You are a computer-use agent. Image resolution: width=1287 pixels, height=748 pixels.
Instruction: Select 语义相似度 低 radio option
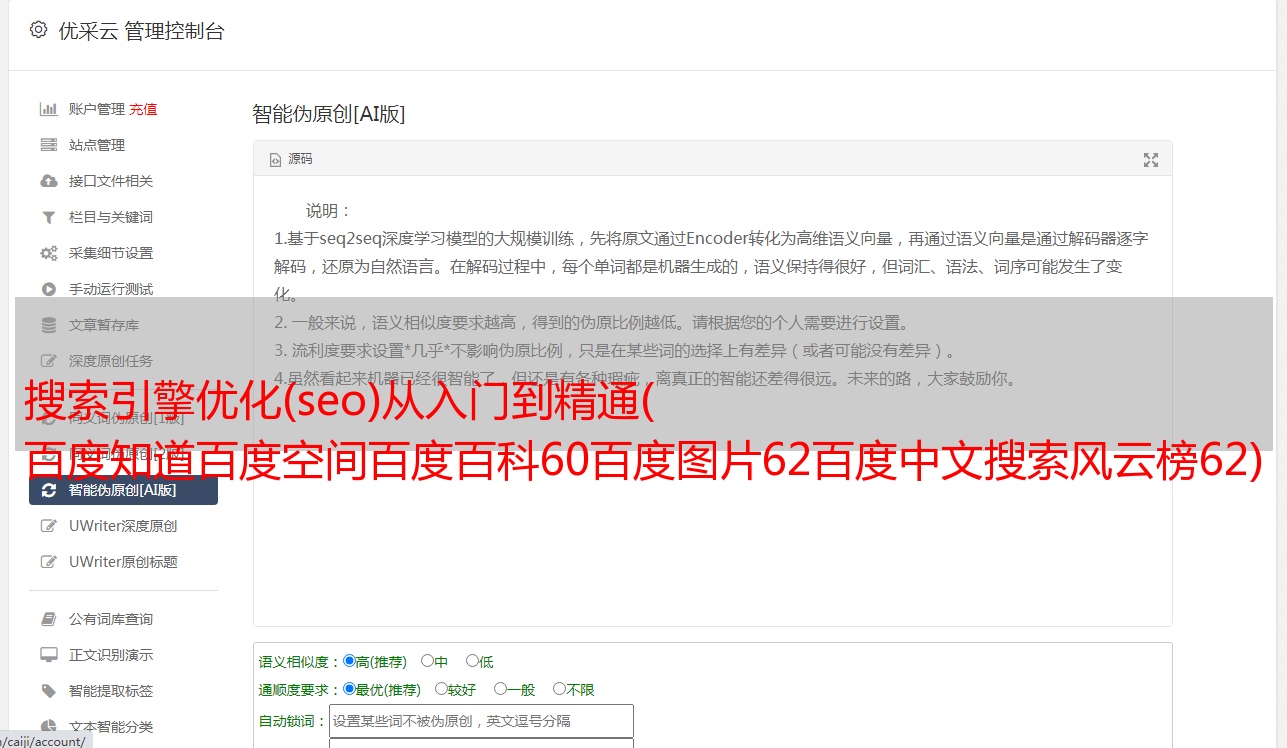(472, 661)
